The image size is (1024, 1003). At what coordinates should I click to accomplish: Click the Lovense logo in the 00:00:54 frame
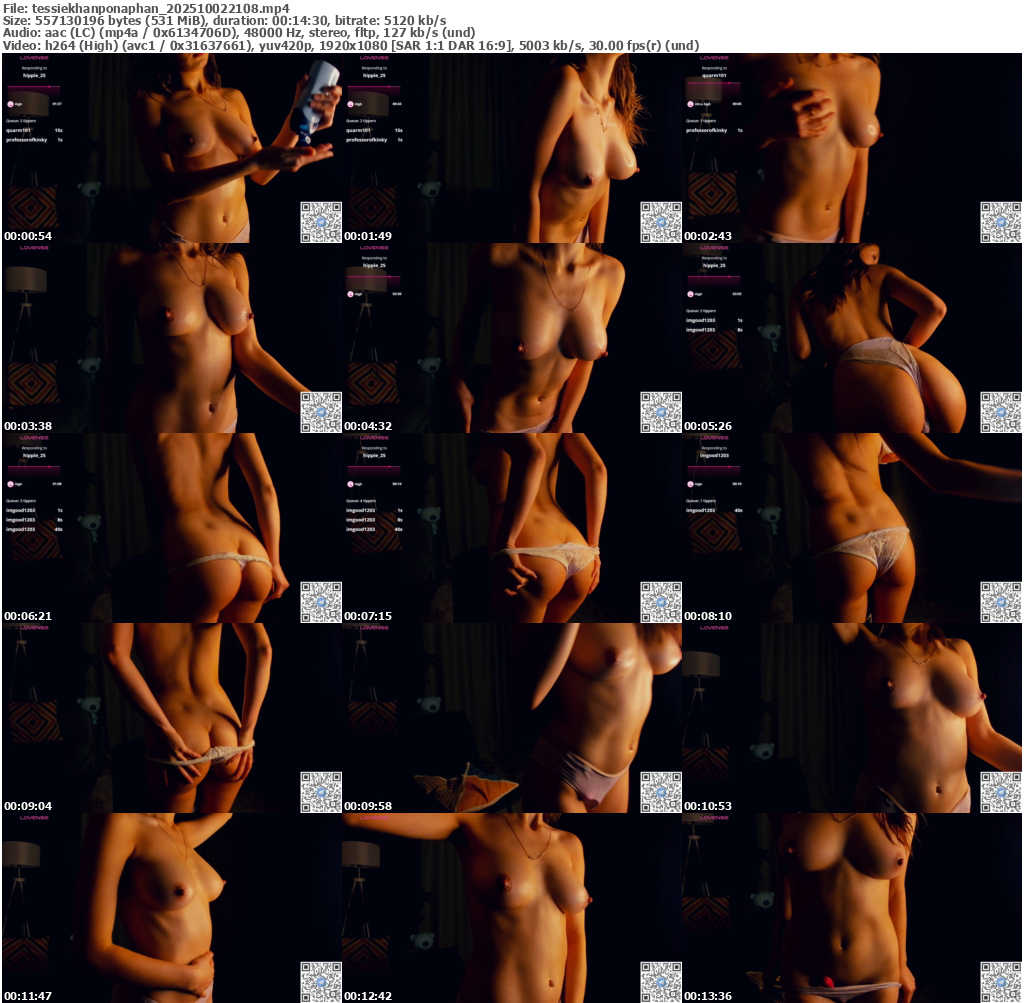[35, 58]
